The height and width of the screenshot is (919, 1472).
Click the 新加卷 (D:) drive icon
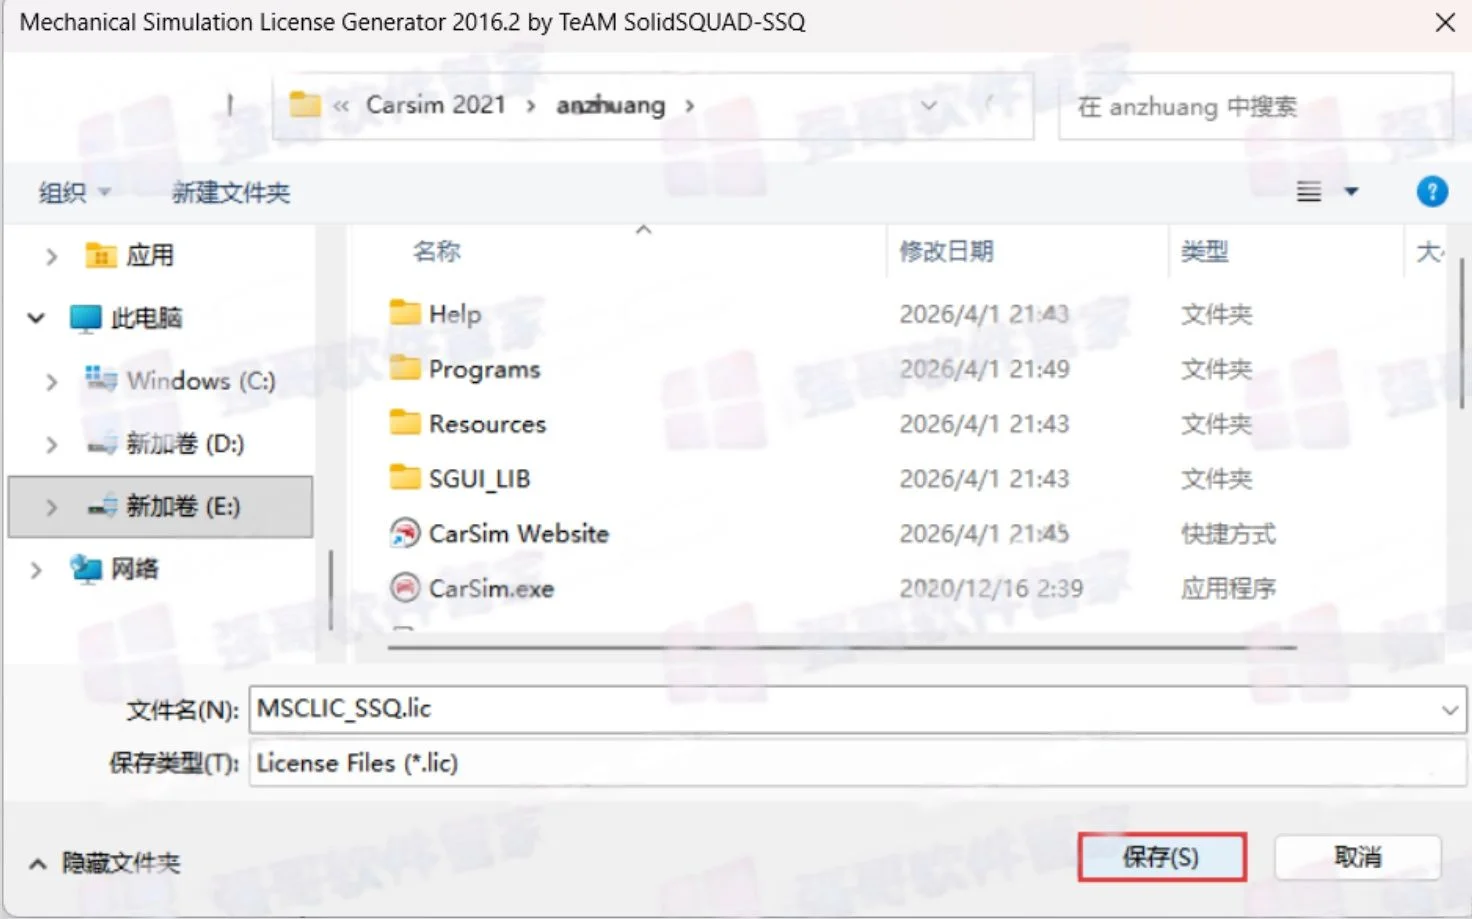pos(101,444)
